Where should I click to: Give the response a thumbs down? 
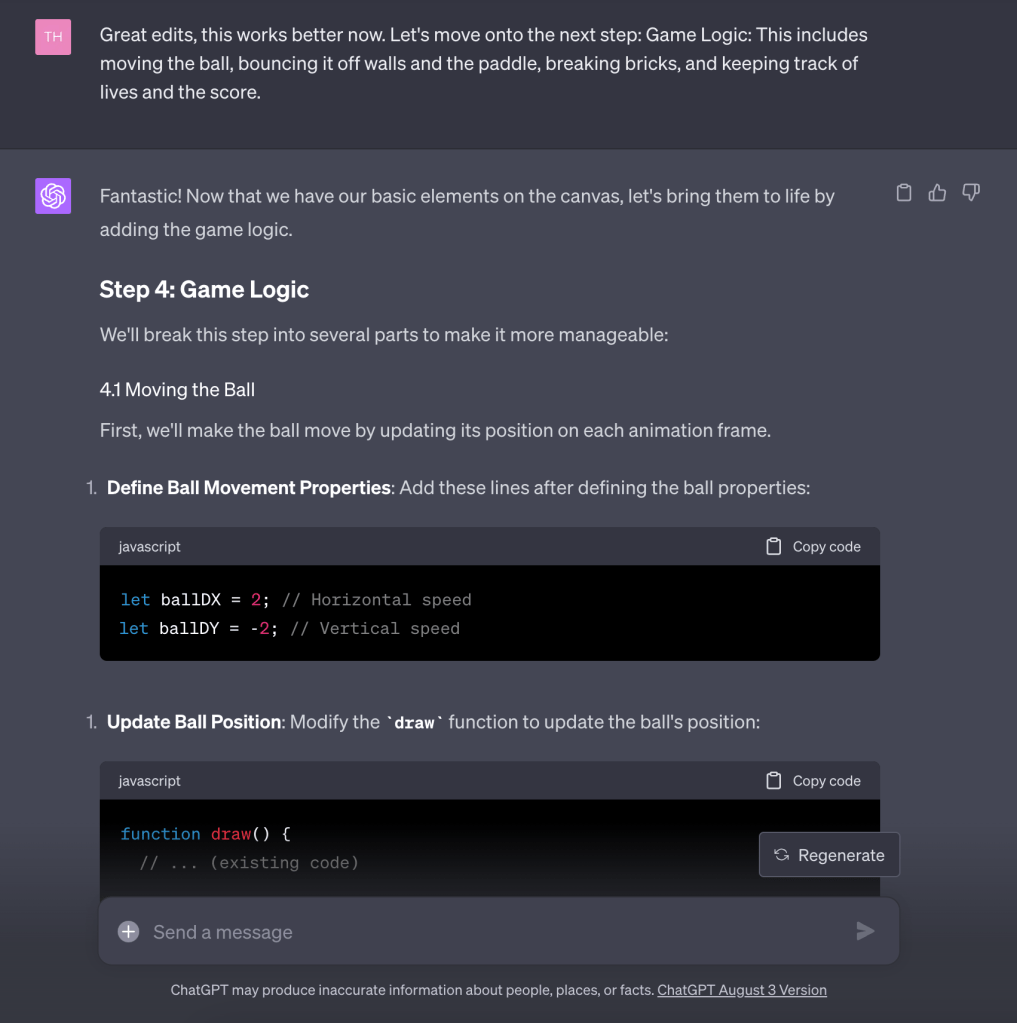[x=970, y=193]
